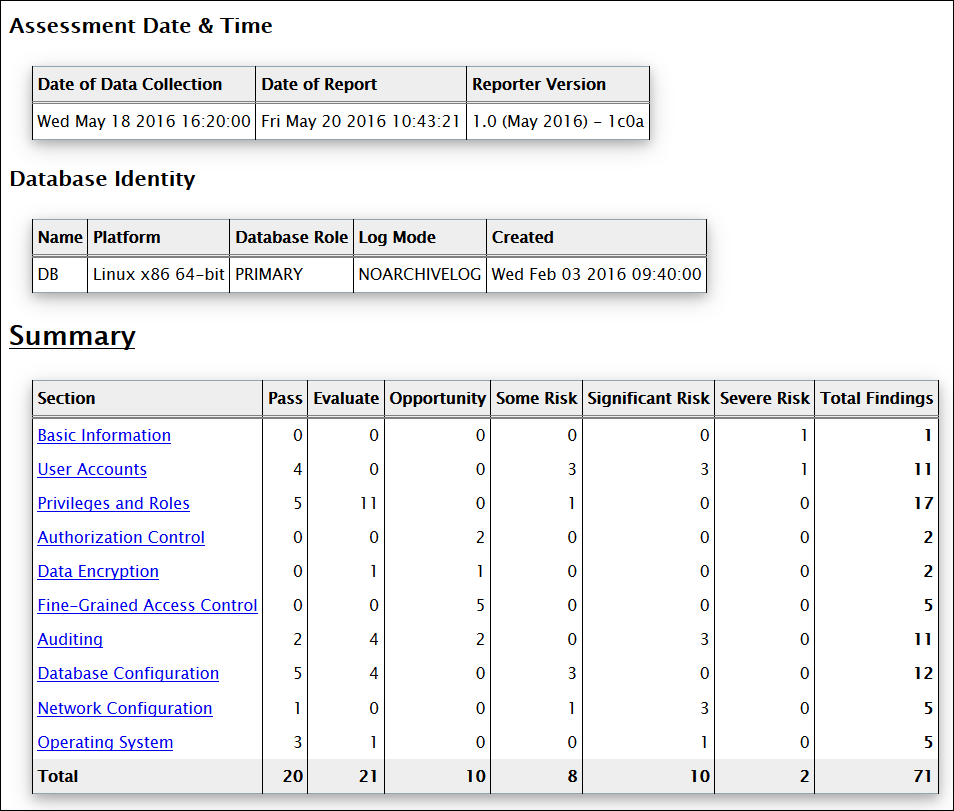Open the Network Configuration link
Screen dimensions: 954x811
(124, 708)
